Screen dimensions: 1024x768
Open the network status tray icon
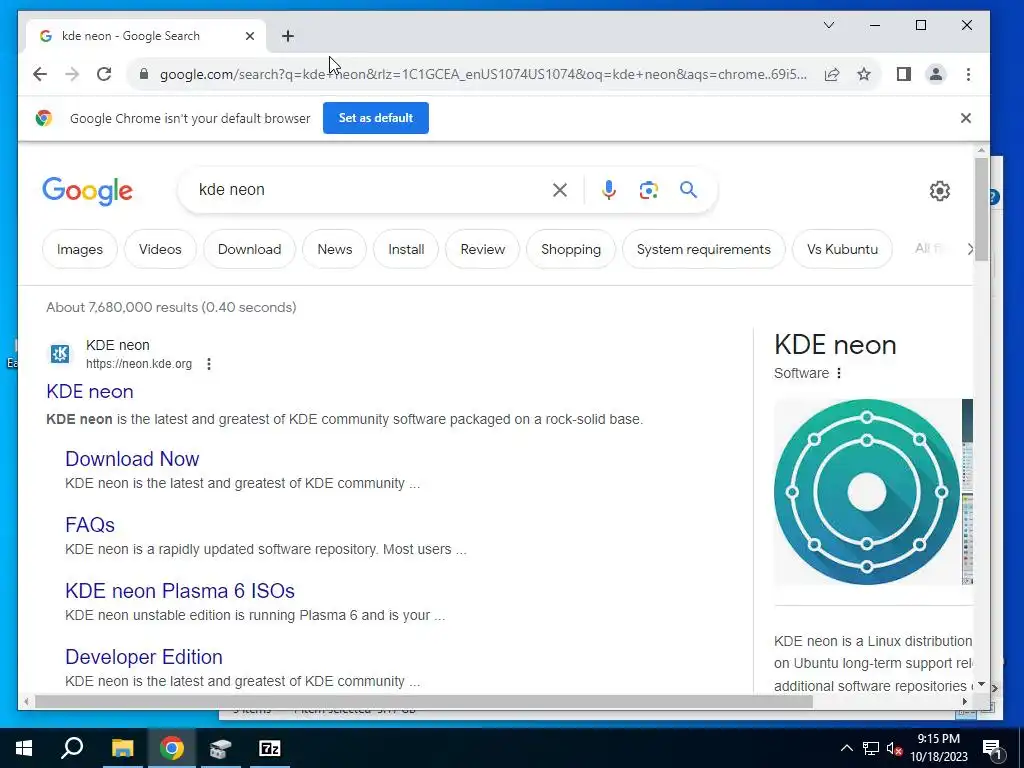[x=871, y=748]
